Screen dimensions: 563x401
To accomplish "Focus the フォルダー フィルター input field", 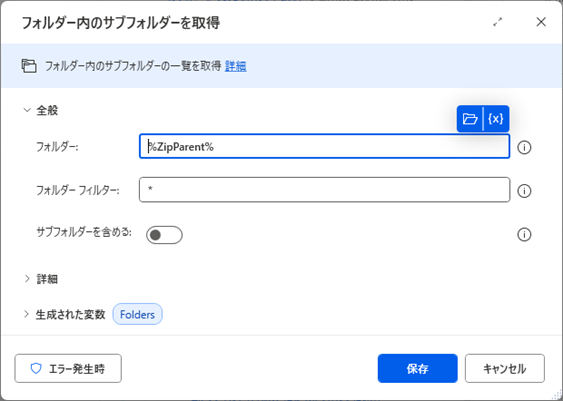I will (324, 190).
